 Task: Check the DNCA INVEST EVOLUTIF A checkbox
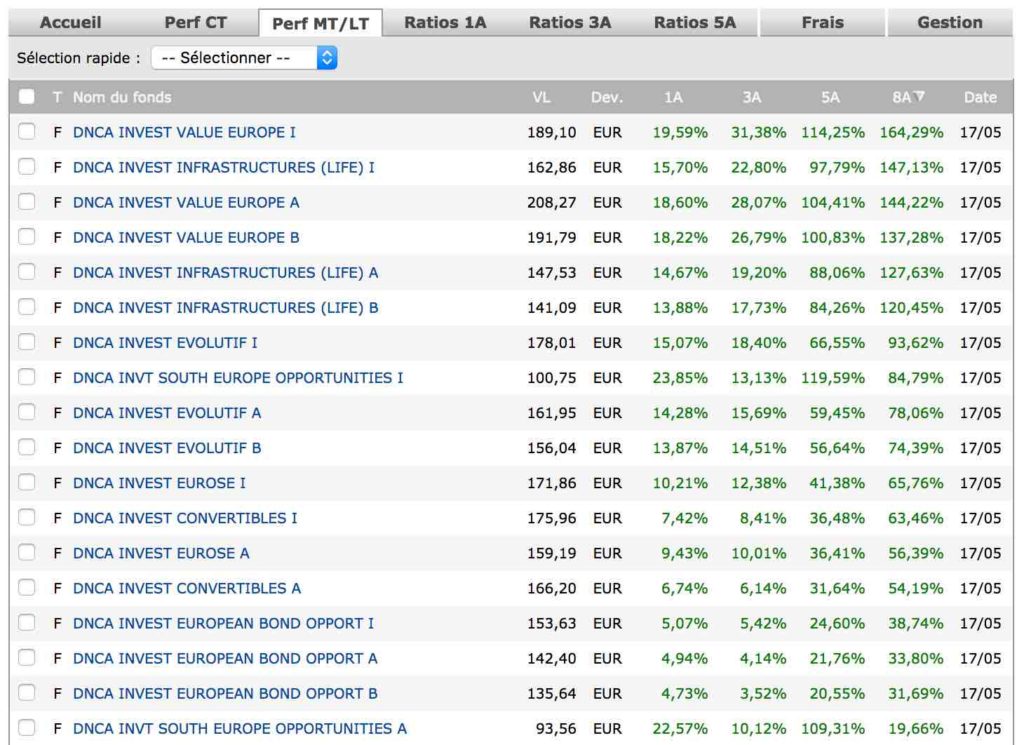coord(27,412)
